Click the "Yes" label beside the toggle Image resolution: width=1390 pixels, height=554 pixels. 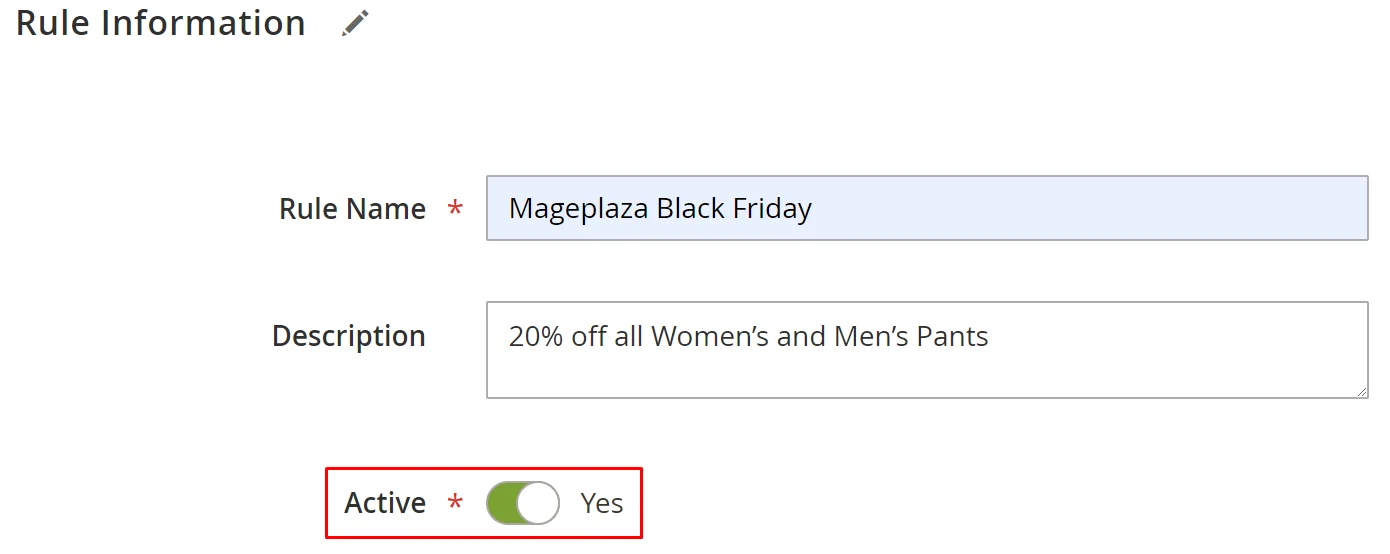601,503
